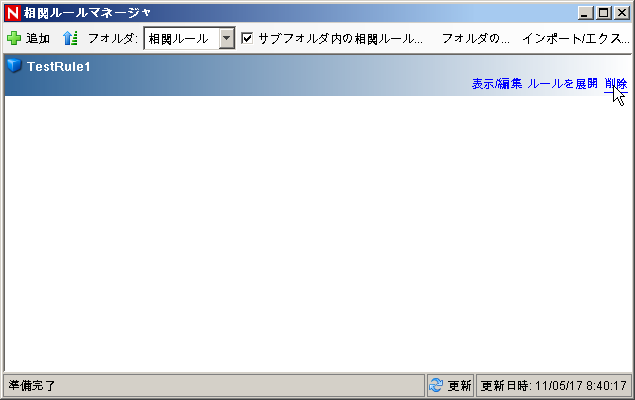Click the red N application icon in title bar
The width and height of the screenshot is (635, 400).
coord(13,13)
